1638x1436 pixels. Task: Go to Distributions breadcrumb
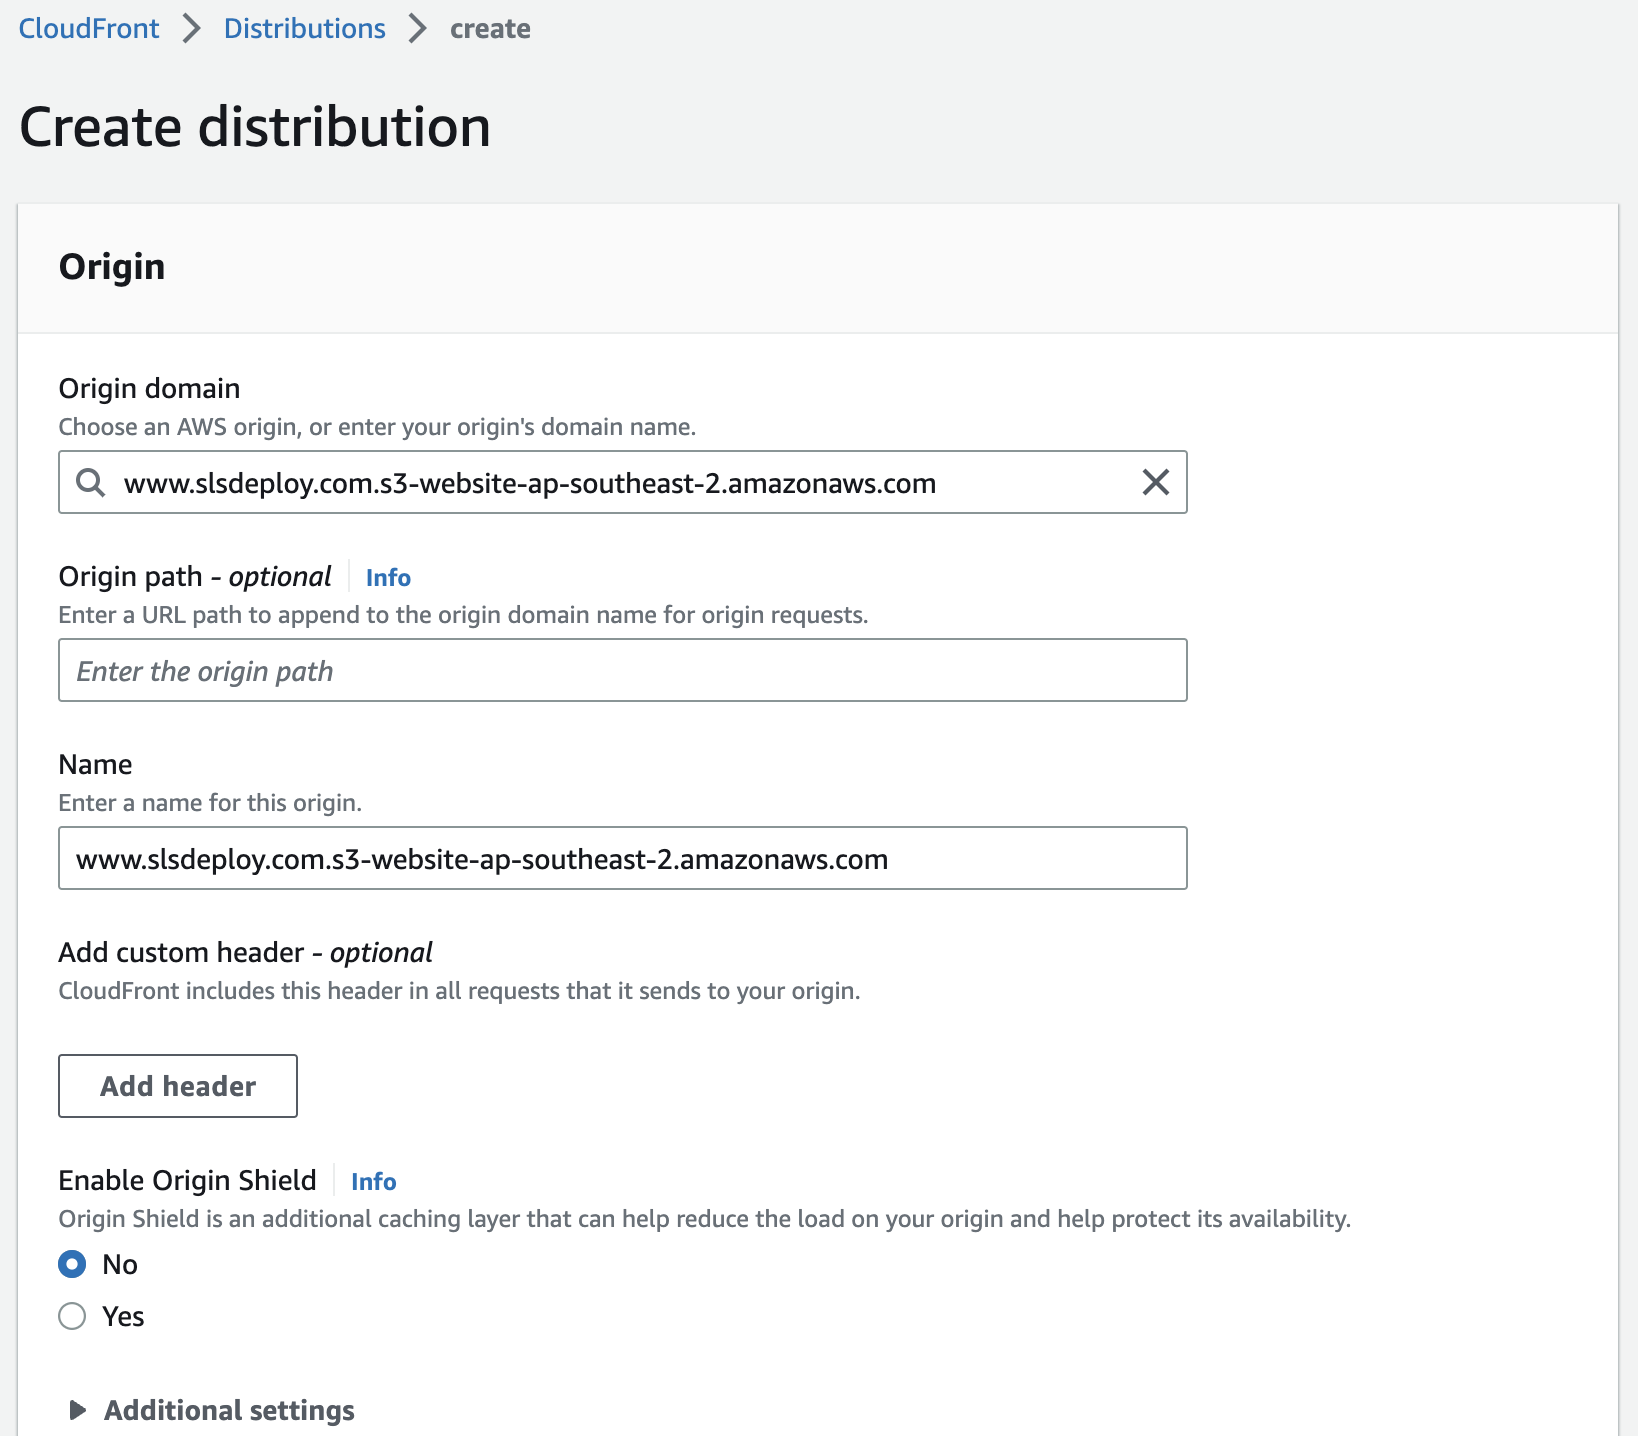[304, 28]
